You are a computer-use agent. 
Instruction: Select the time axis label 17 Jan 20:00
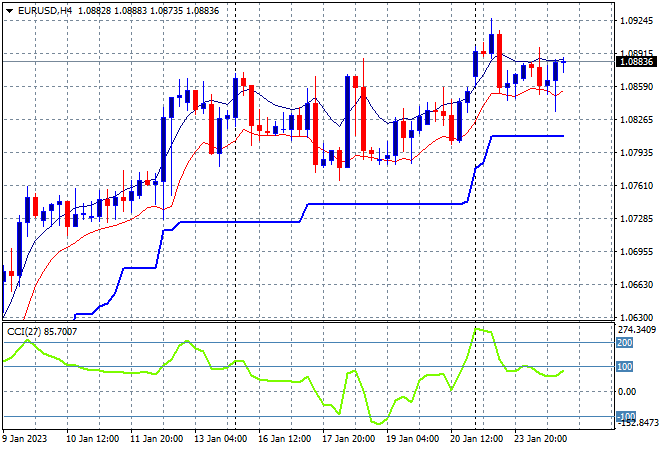coord(349,439)
